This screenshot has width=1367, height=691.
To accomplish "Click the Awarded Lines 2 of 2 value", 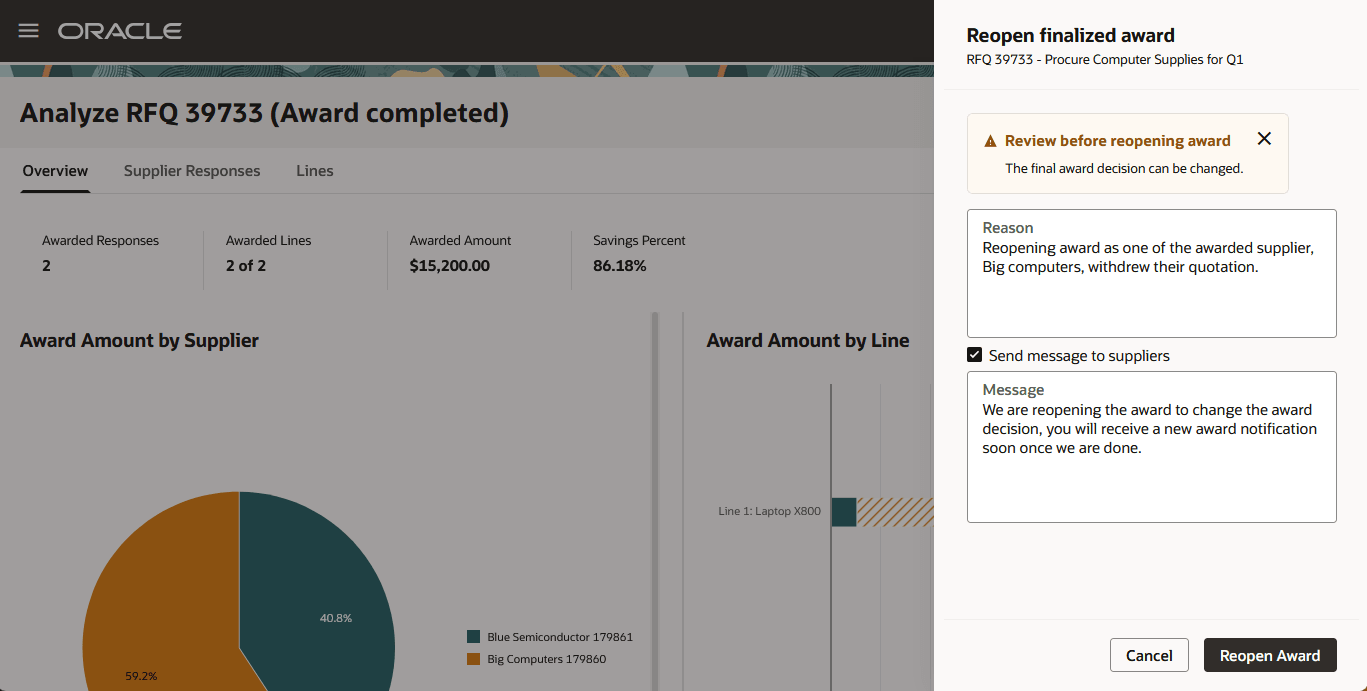I will pyautogui.click(x=246, y=266).
